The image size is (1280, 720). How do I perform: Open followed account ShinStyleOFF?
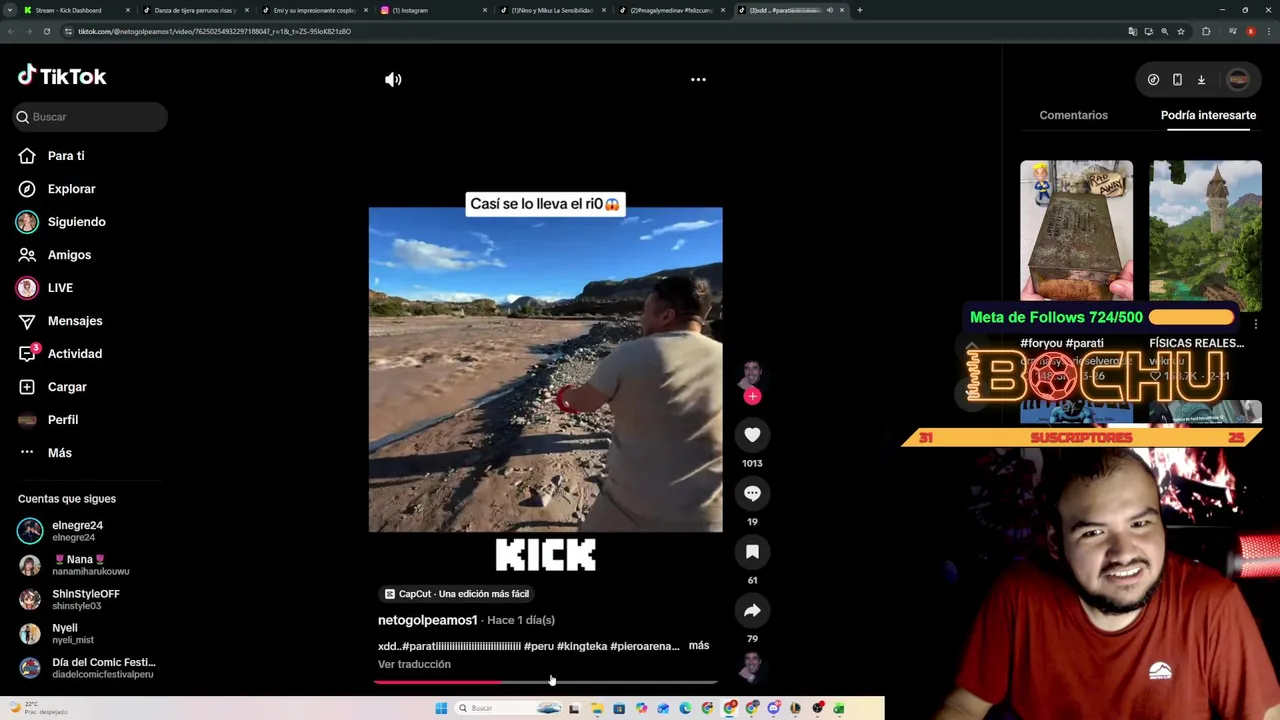tap(90, 599)
